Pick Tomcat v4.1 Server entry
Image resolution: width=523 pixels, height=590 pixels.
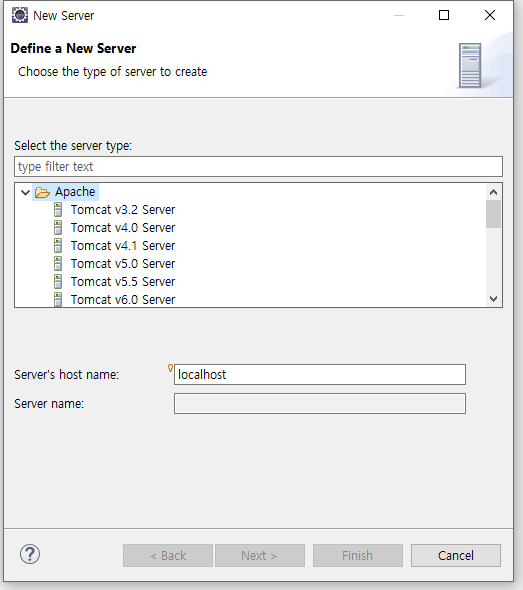pos(123,246)
